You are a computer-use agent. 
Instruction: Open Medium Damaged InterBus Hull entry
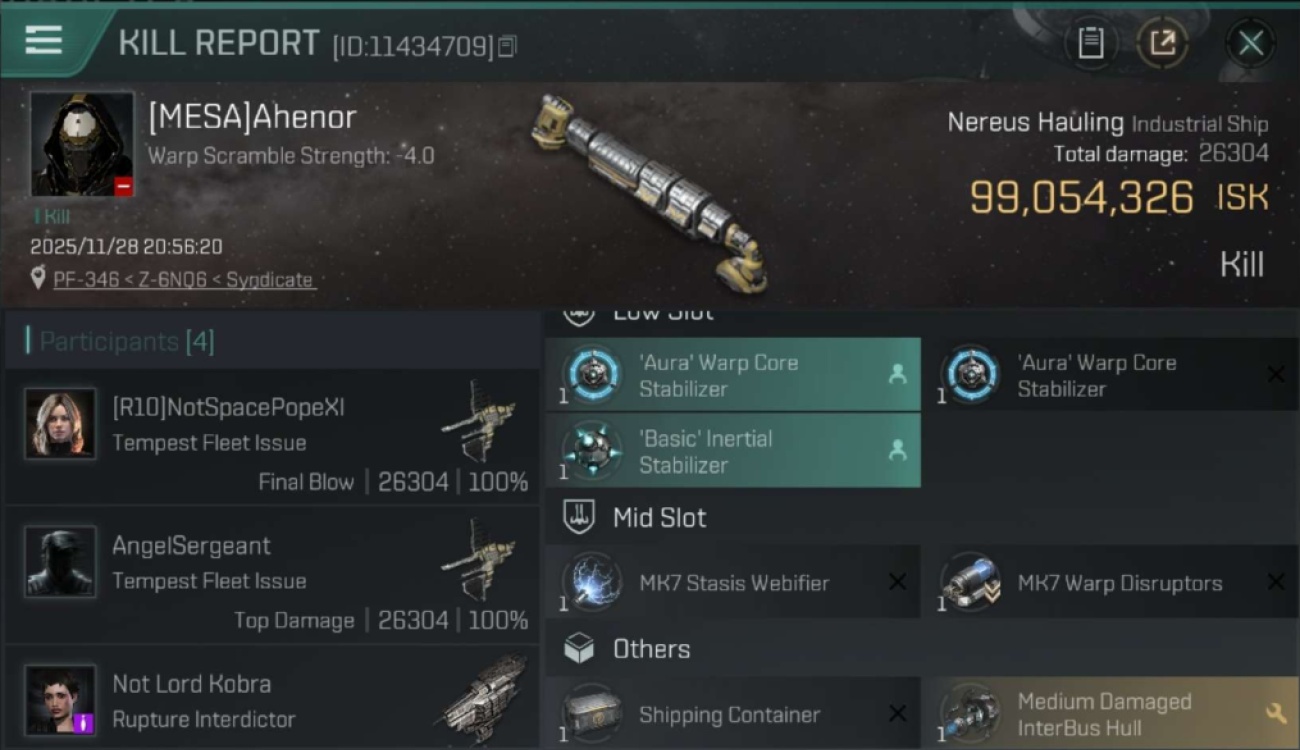1110,714
